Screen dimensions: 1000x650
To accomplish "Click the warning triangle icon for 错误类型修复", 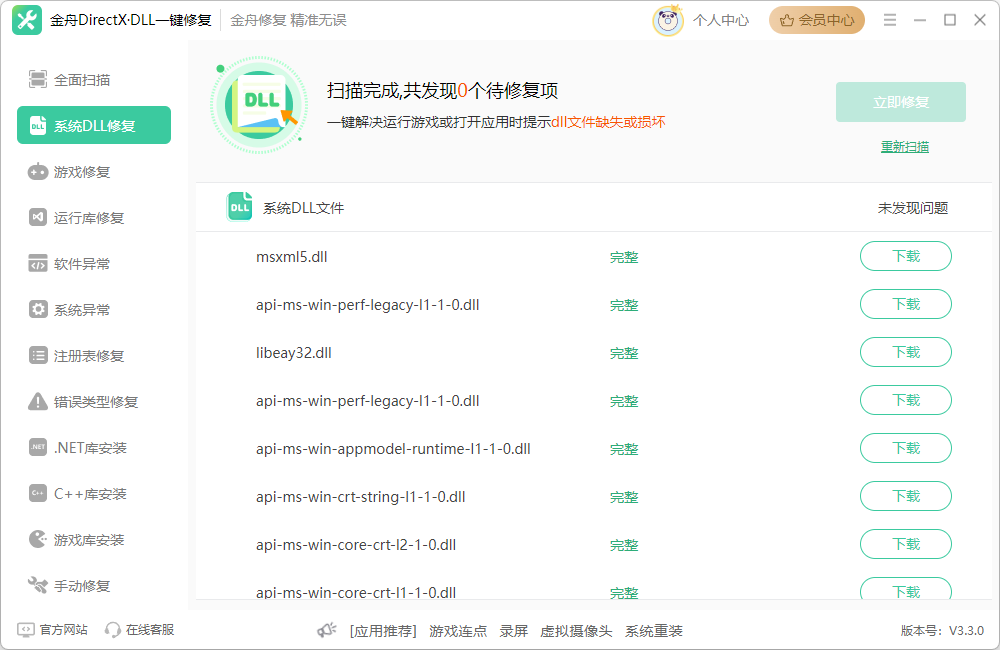I will [38, 401].
